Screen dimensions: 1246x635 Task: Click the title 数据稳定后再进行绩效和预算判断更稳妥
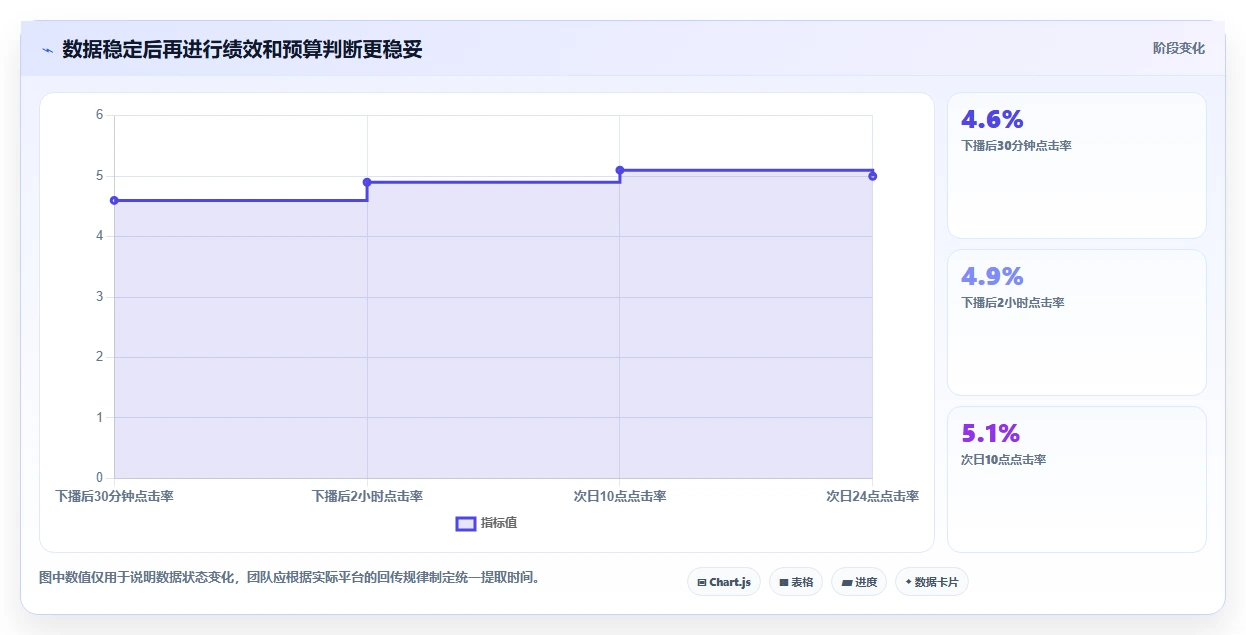[x=242, y=50]
